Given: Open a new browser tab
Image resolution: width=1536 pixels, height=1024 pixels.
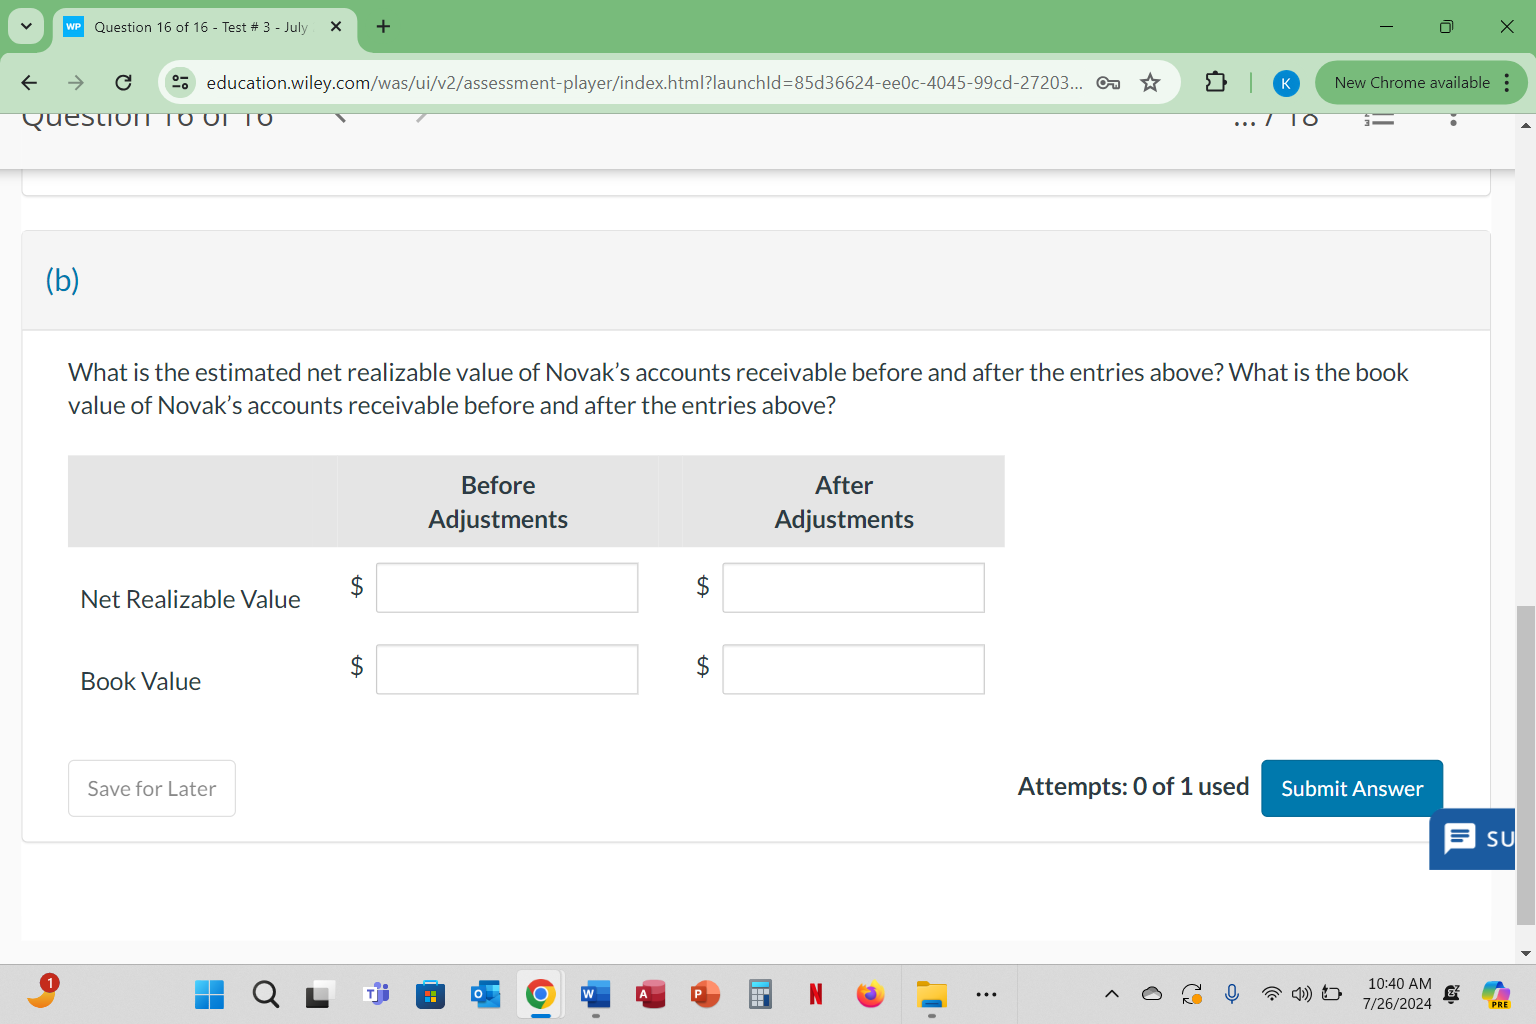Looking at the screenshot, I should click(383, 27).
